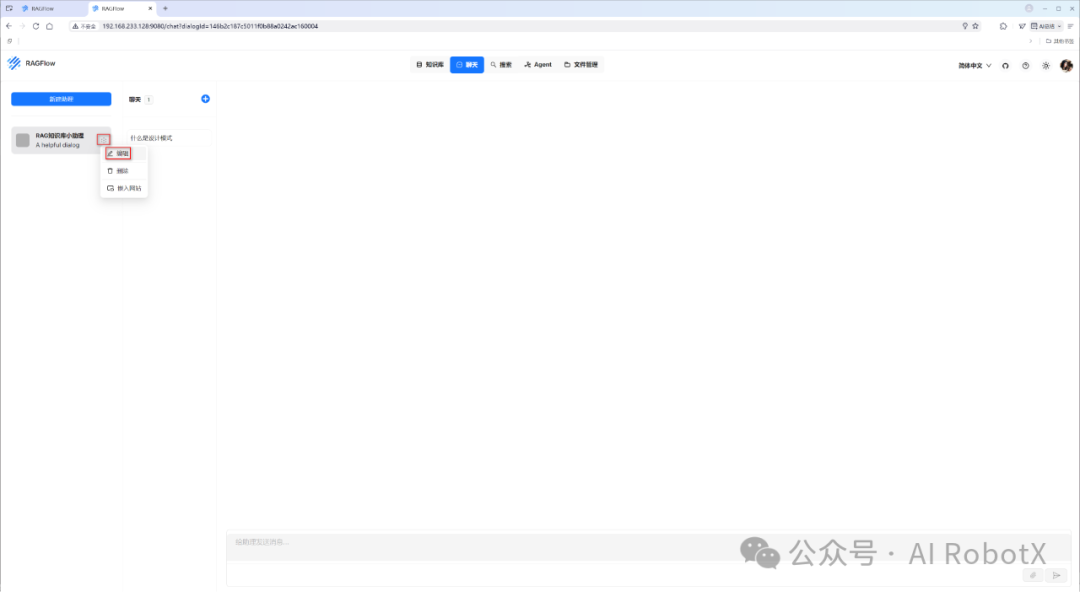Screen dimensions: 1080x597
Task: Click the send message arrow icon
Action: point(1057,576)
